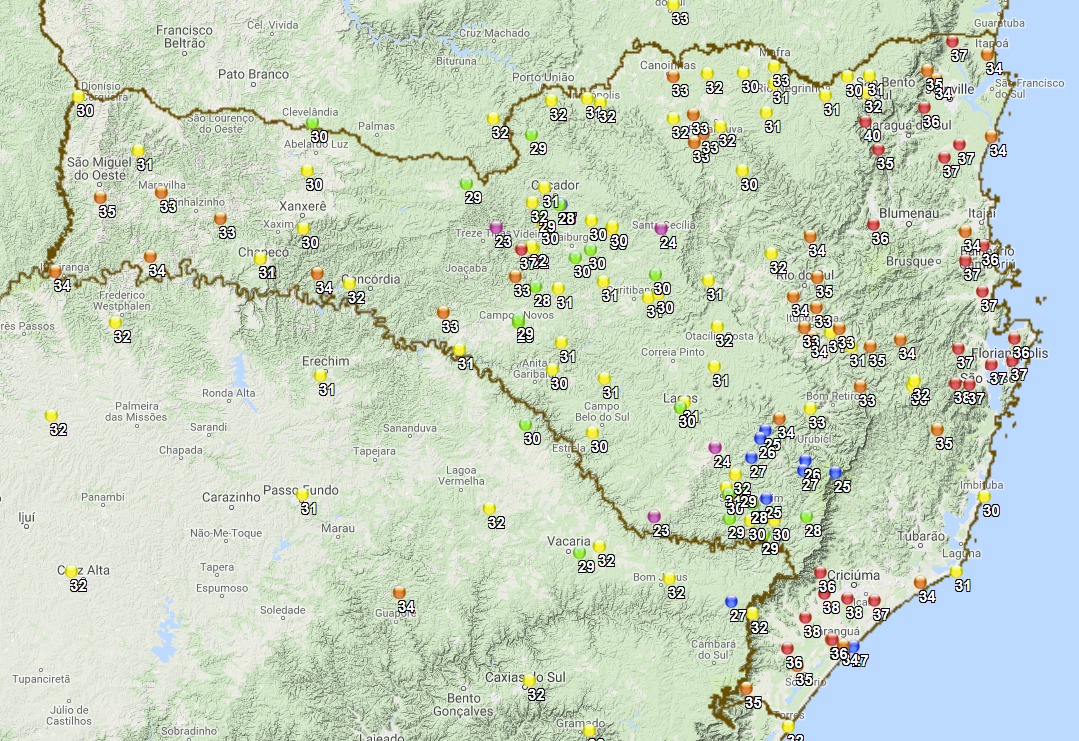Select the magenta 23 marker south of Campo Belo do Sul

pos(653,514)
